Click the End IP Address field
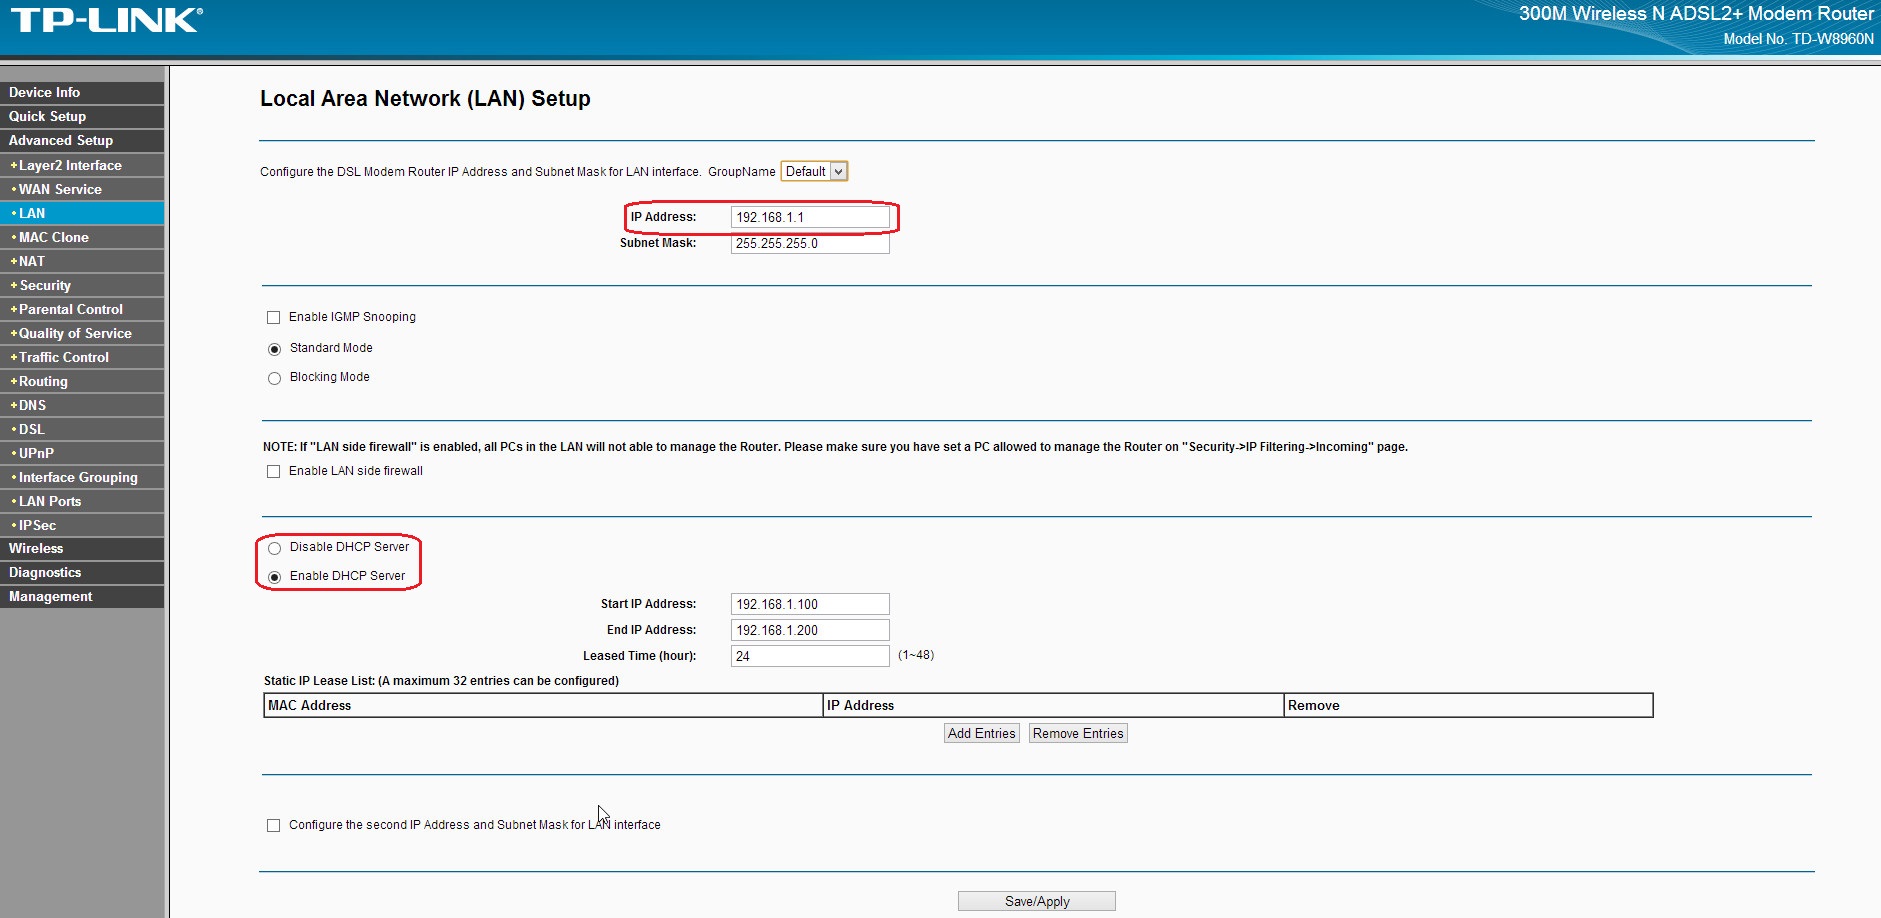 810,630
